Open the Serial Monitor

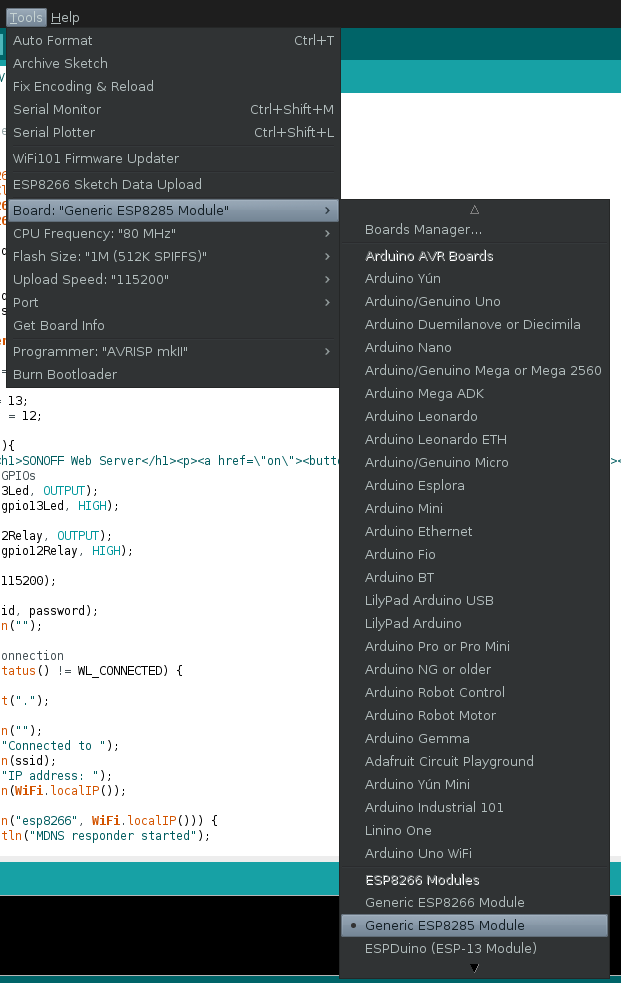coord(173,110)
